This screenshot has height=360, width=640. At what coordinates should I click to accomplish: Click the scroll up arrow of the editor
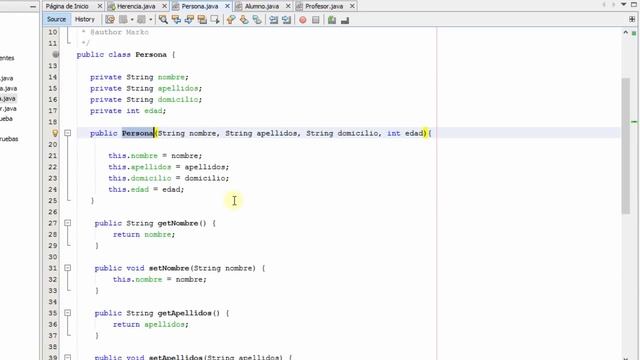coord(625,32)
